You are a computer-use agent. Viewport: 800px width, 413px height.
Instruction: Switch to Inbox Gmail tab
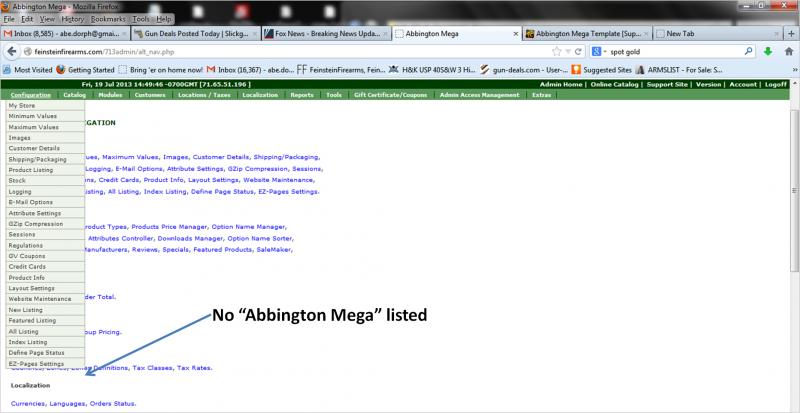[65, 34]
